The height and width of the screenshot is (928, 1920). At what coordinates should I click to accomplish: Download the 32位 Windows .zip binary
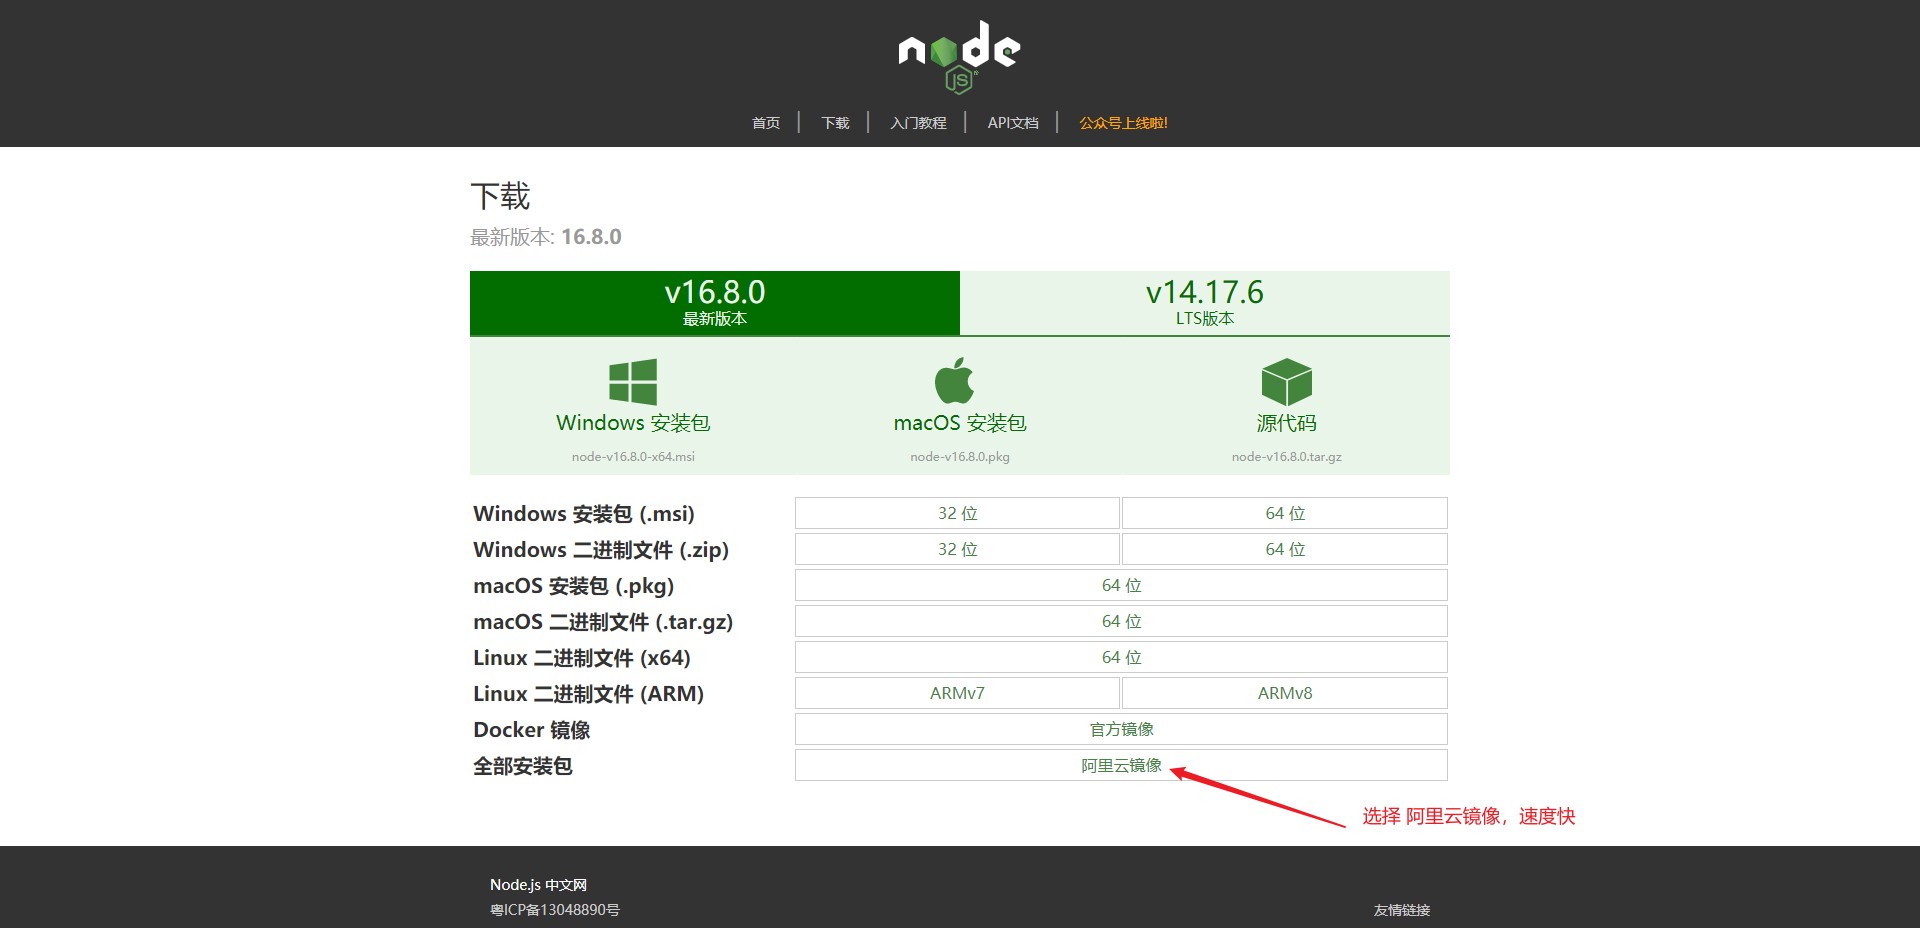tap(956, 549)
